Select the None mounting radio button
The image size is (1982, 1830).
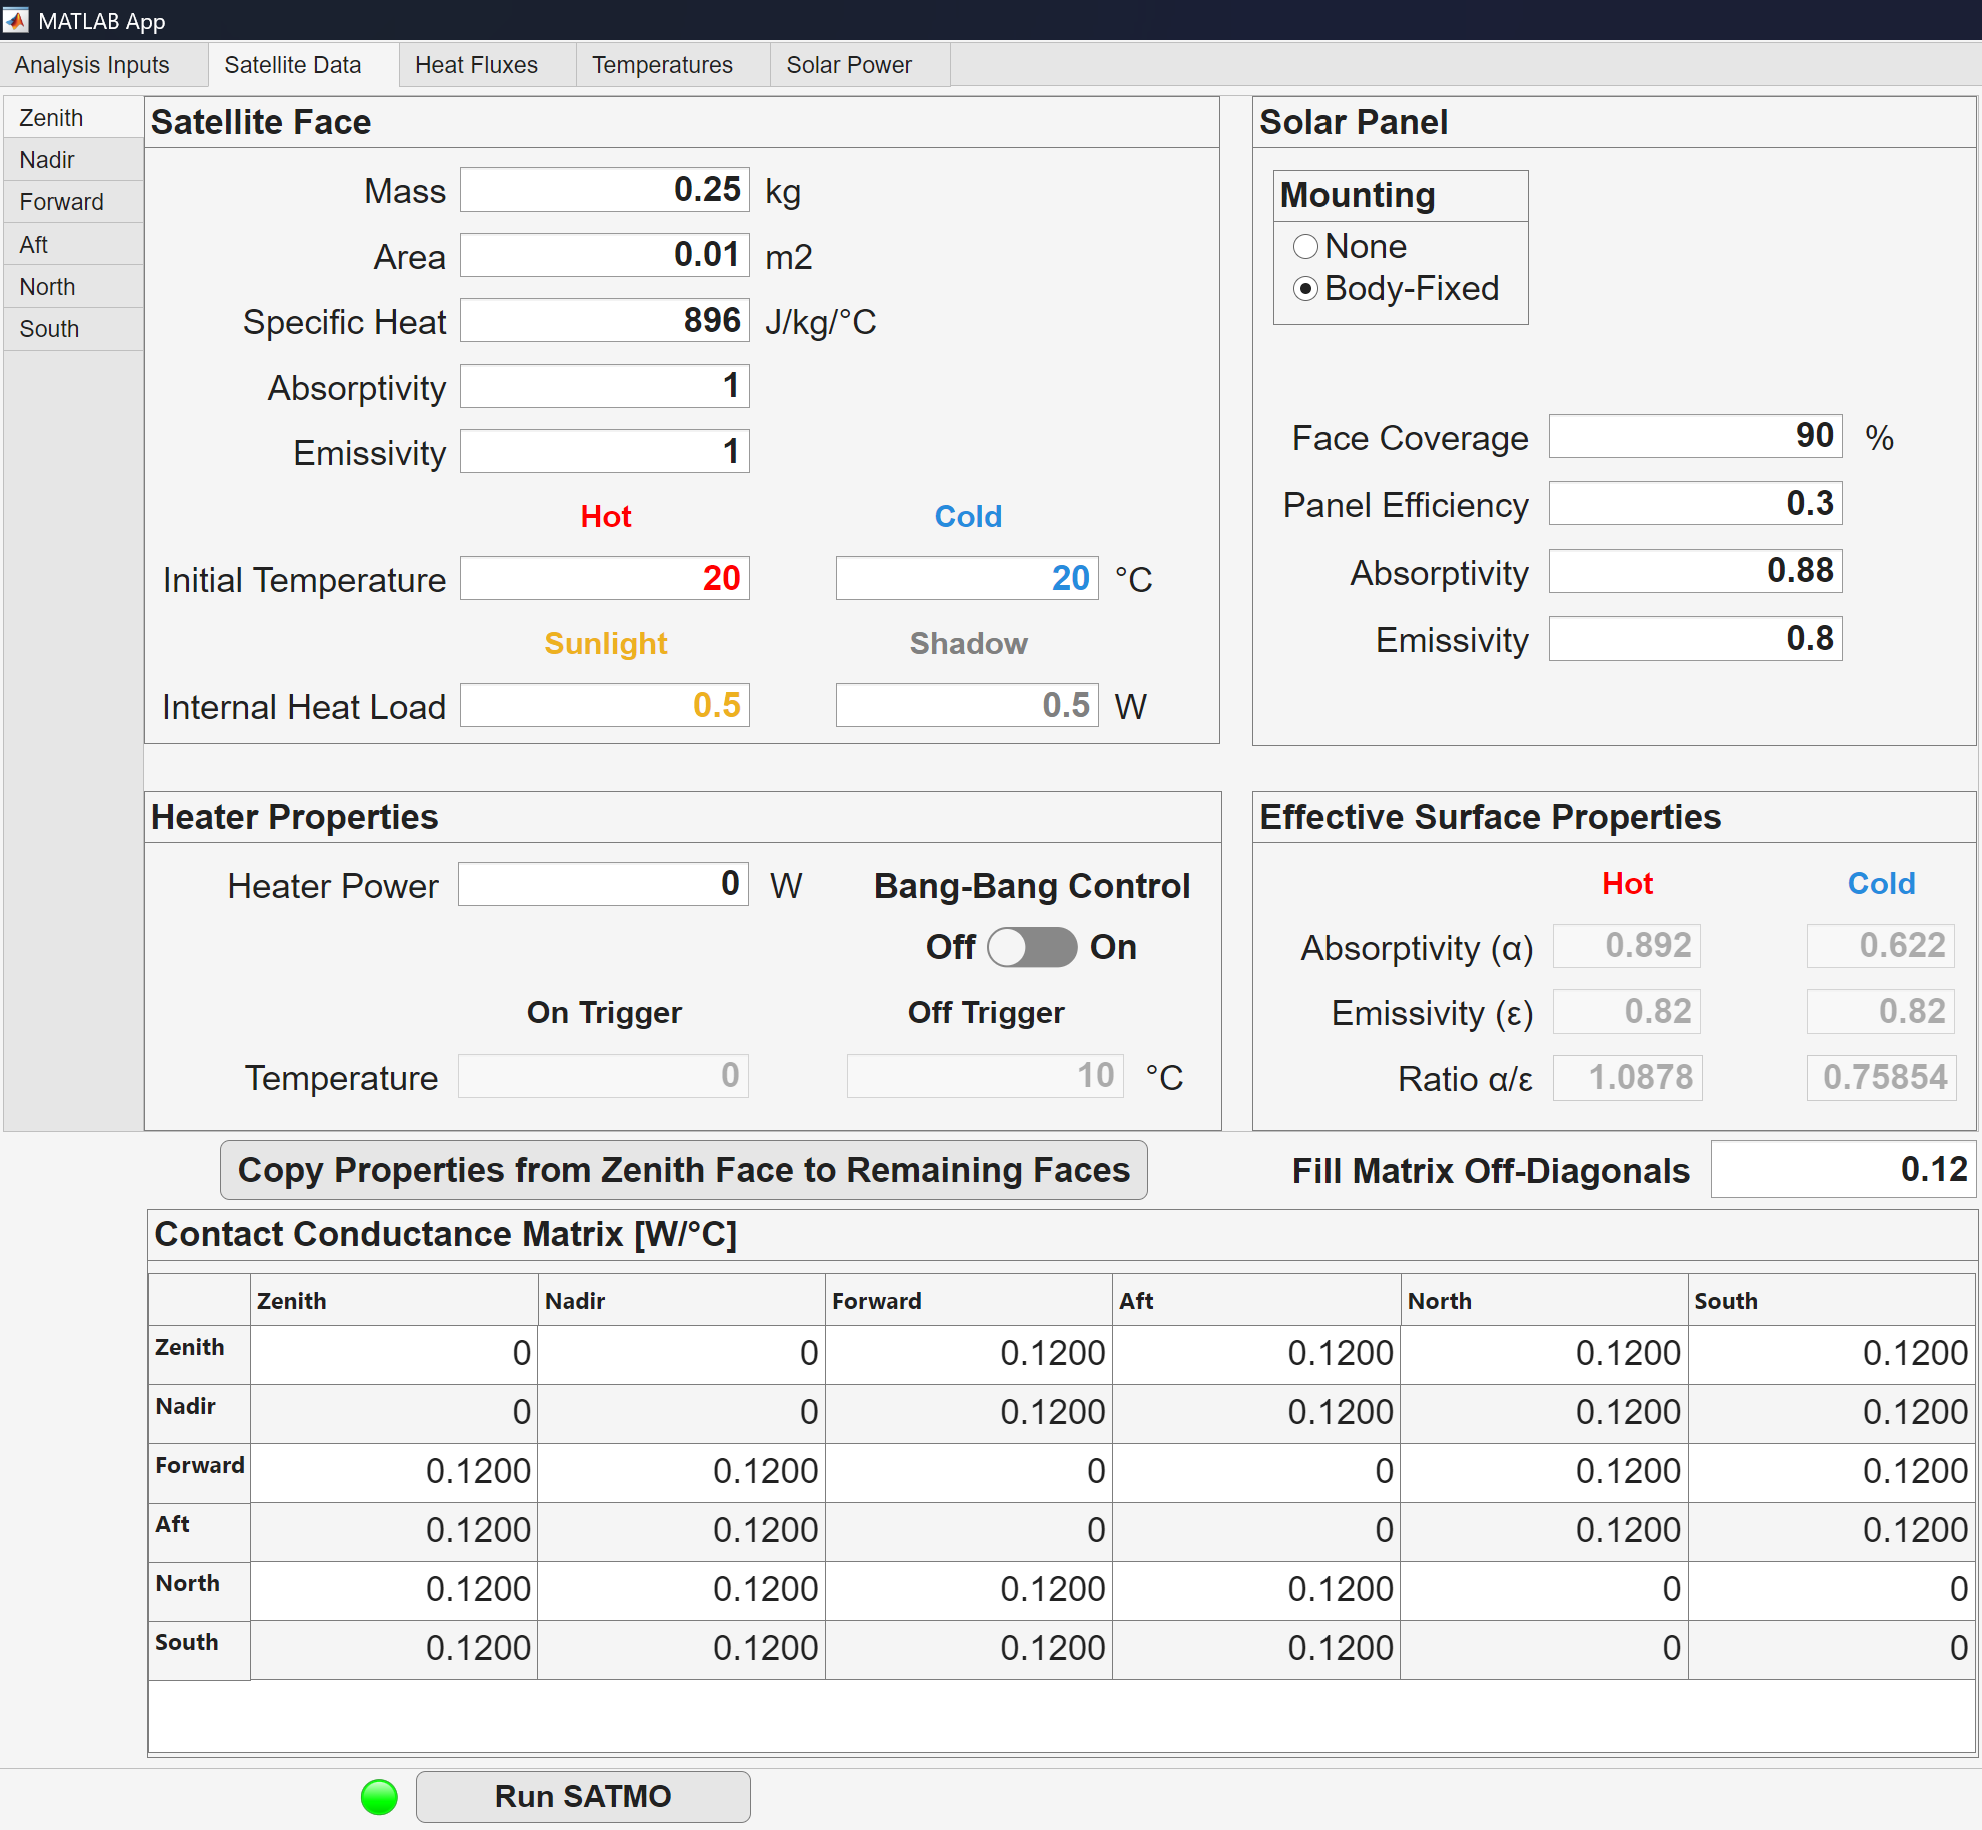pyautogui.click(x=1305, y=246)
